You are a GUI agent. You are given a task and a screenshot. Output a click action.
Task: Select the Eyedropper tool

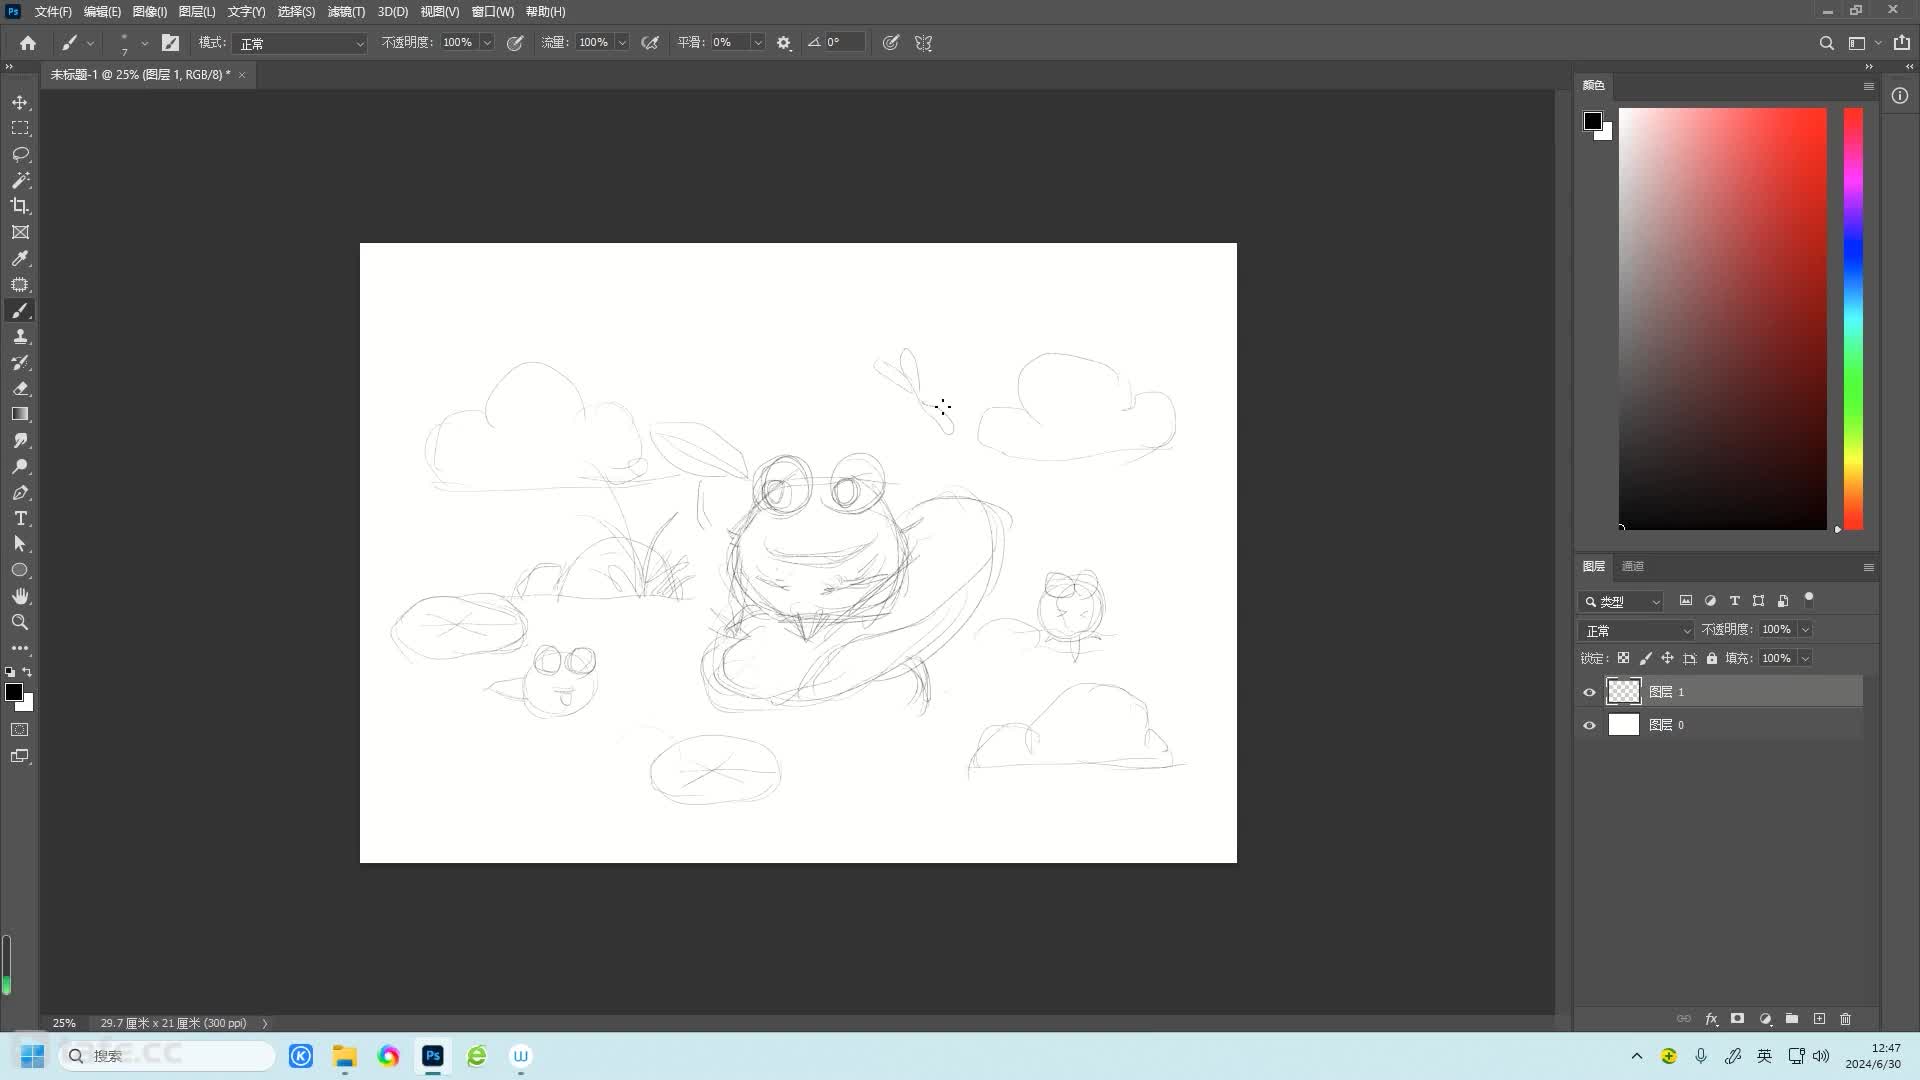pyautogui.click(x=20, y=258)
